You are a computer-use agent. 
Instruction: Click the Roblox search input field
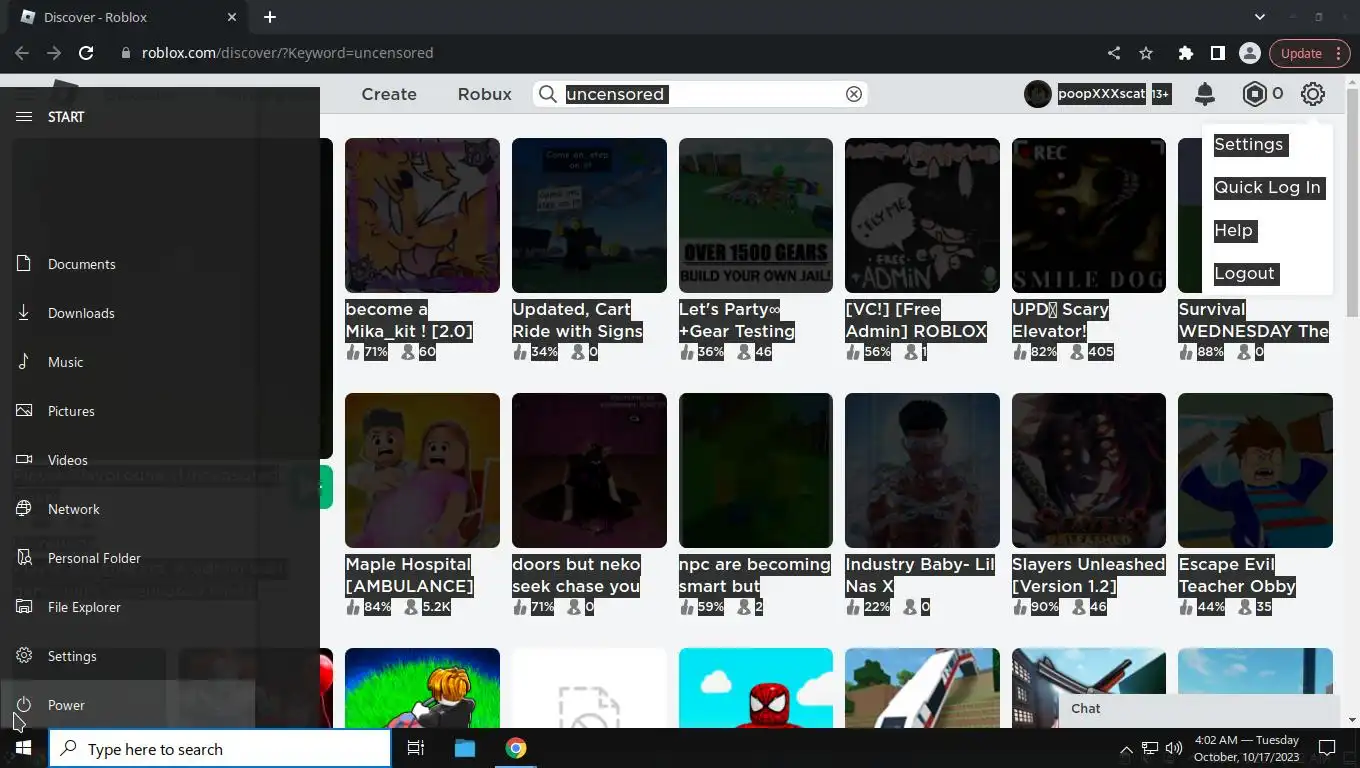click(700, 94)
